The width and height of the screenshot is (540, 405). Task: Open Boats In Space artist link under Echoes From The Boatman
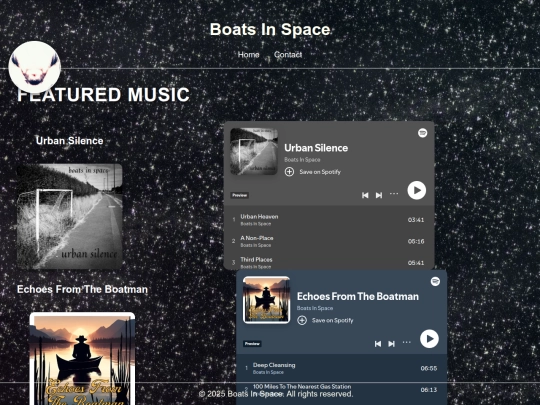315,308
